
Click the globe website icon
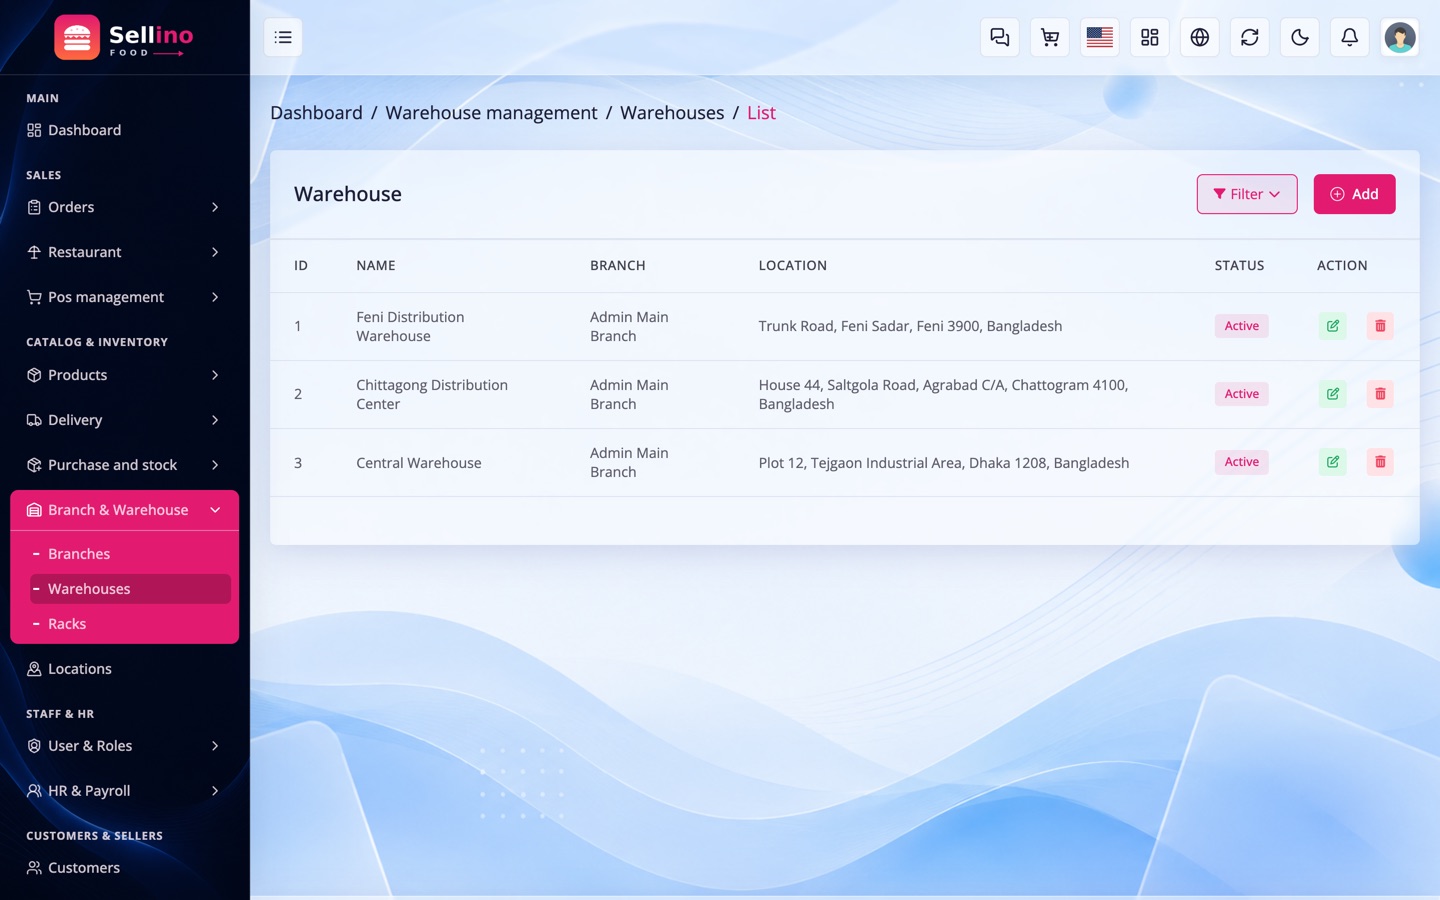(1200, 38)
